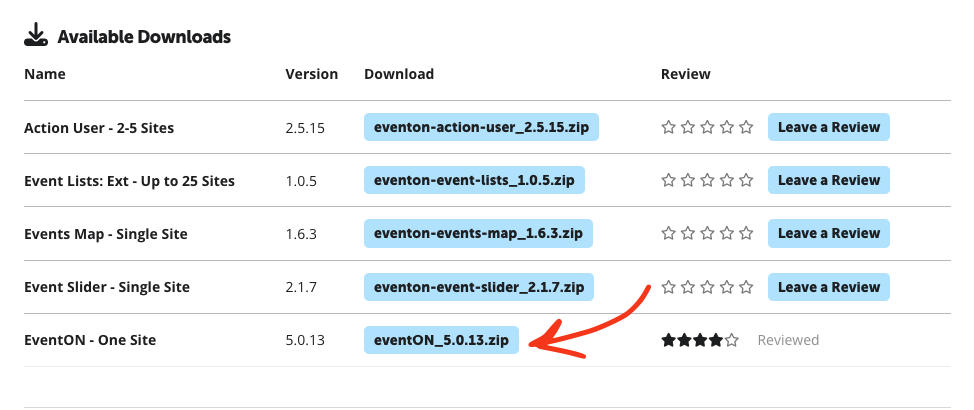Image resolution: width=974 pixels, height=410 pixels.
Task: Leave a Review for Events Map
Action: (829, 234)
